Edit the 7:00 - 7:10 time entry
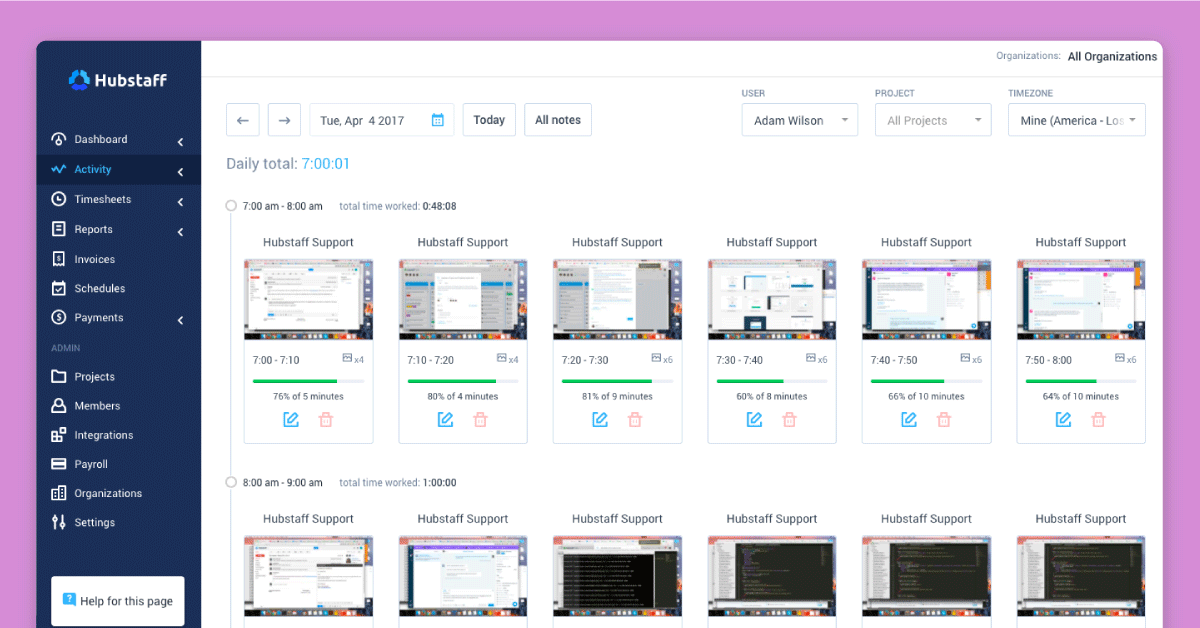1200x628 pixels. coord(291,420)
